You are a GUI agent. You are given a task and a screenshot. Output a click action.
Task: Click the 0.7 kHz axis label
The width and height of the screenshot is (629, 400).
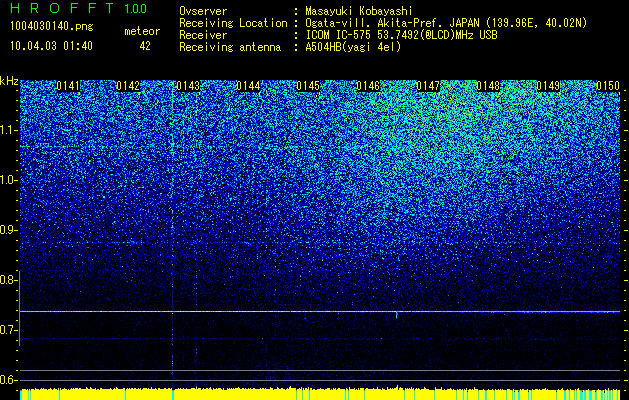pos(8,330)
